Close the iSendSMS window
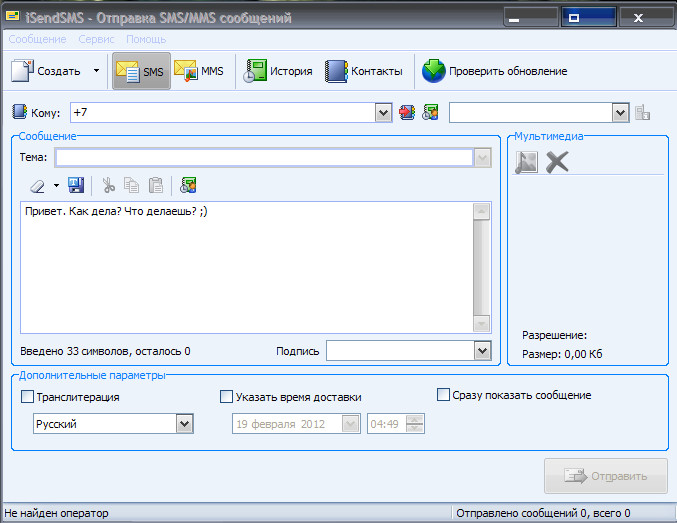This screenshot has width=677, height=523. pyautogui.click(x=646, y=18)
